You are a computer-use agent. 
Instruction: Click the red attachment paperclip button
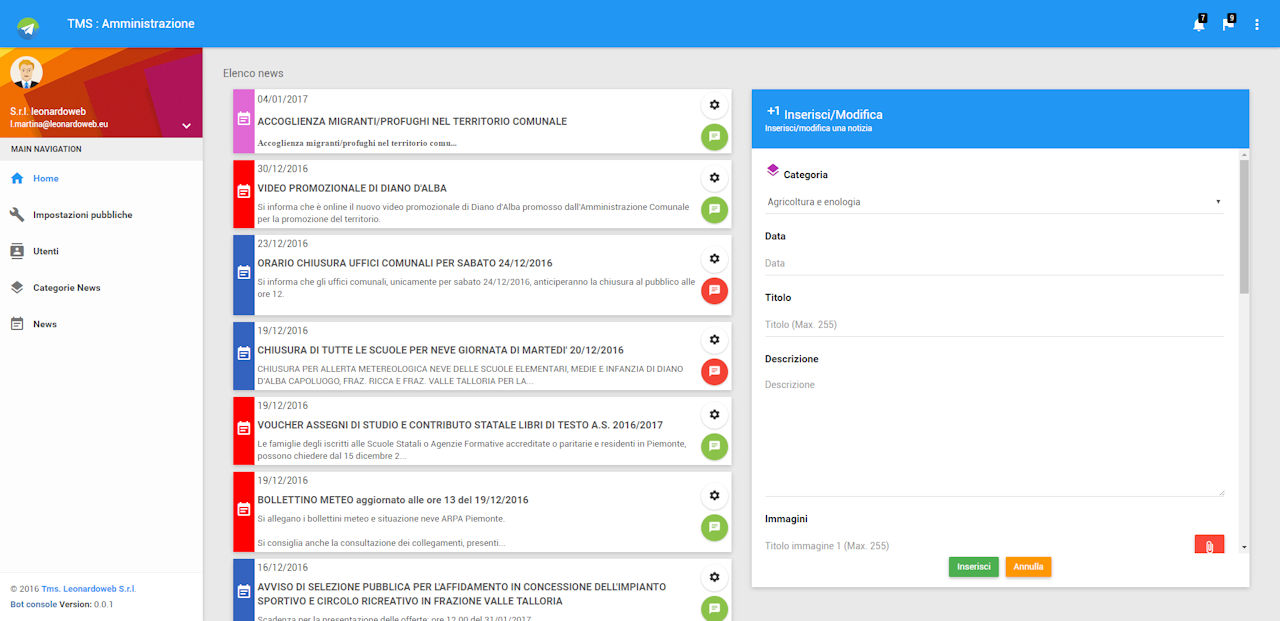click(x=1209, y=547)
